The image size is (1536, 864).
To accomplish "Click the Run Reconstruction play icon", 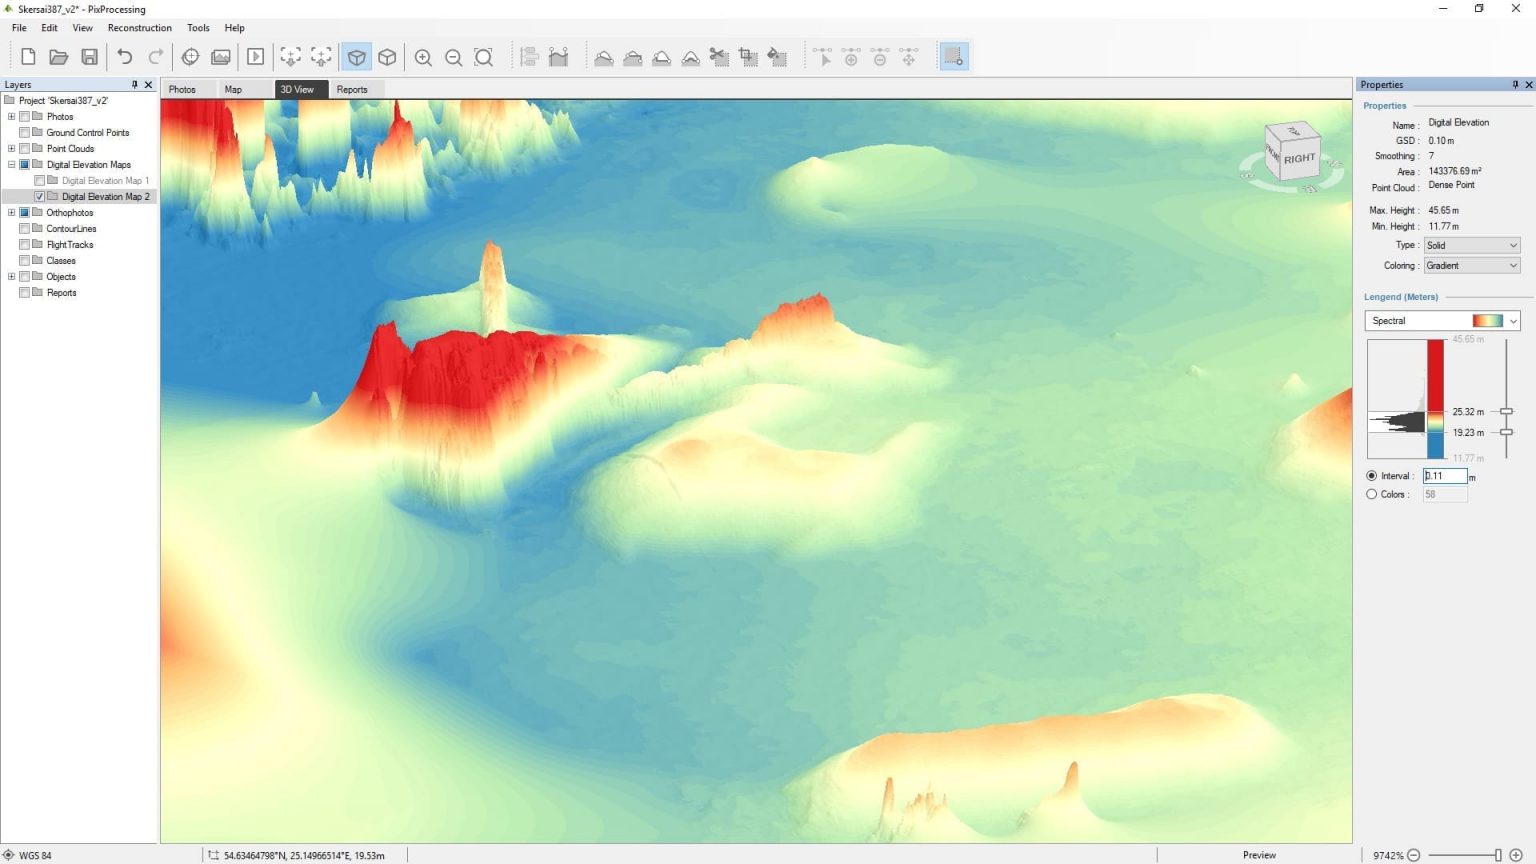I will coord(256,57).
